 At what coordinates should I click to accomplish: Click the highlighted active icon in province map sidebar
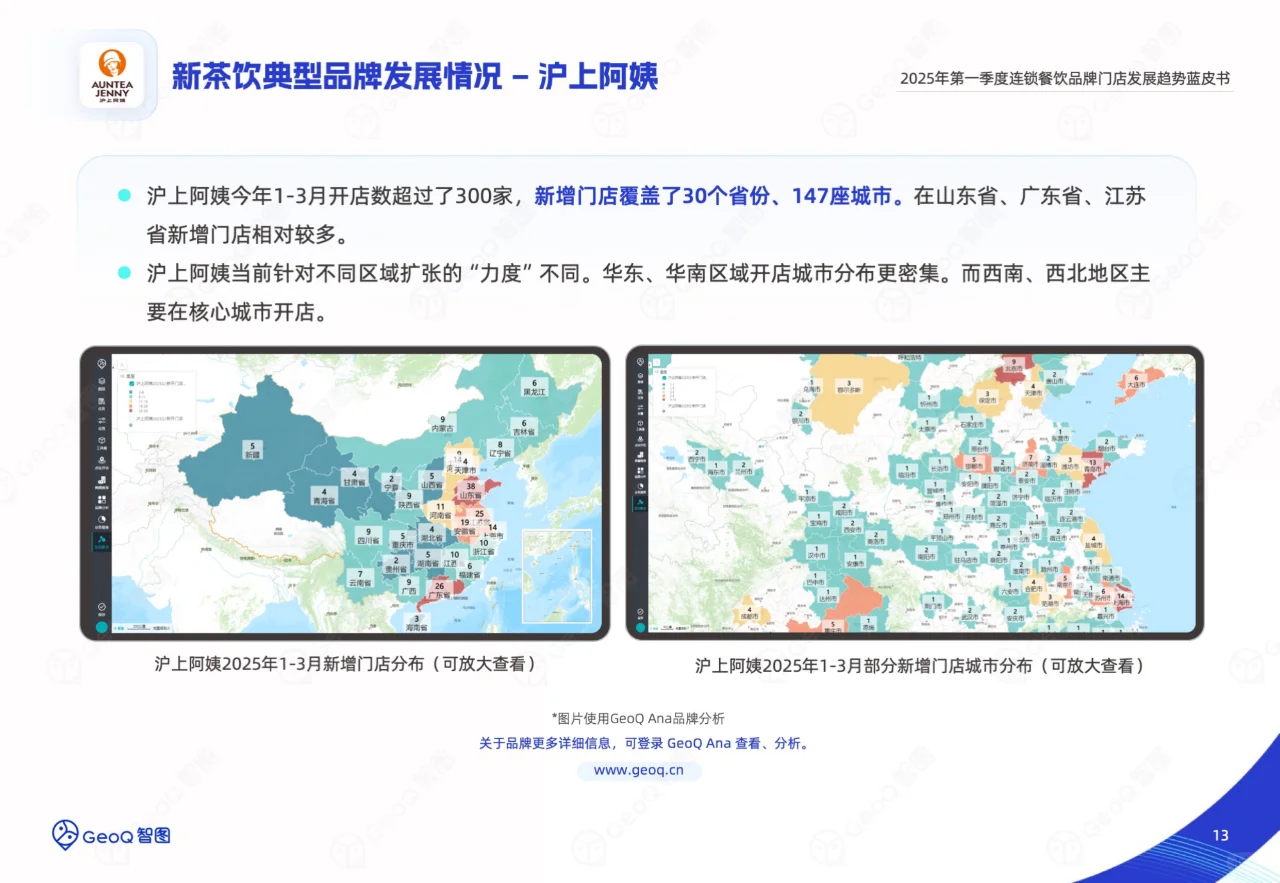[x=101, y=541]
